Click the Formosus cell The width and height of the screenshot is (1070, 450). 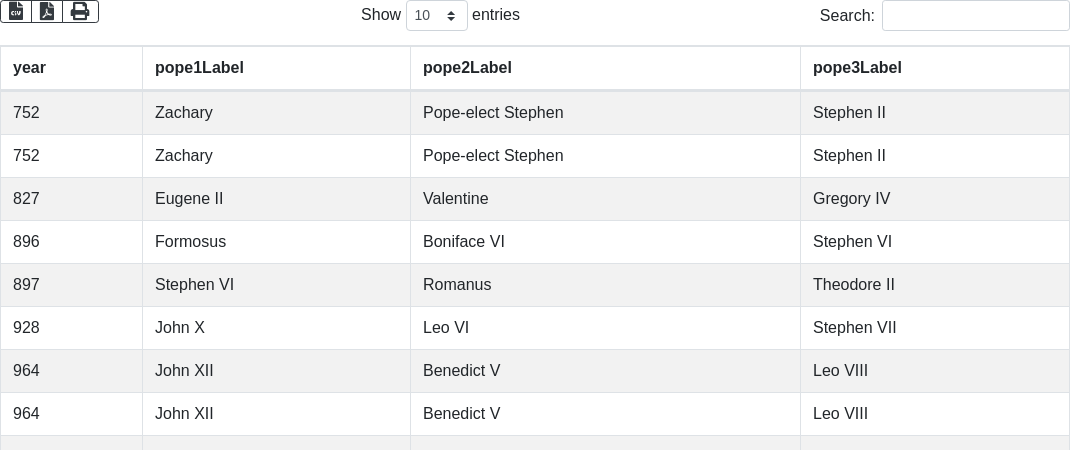click(276, 242)
